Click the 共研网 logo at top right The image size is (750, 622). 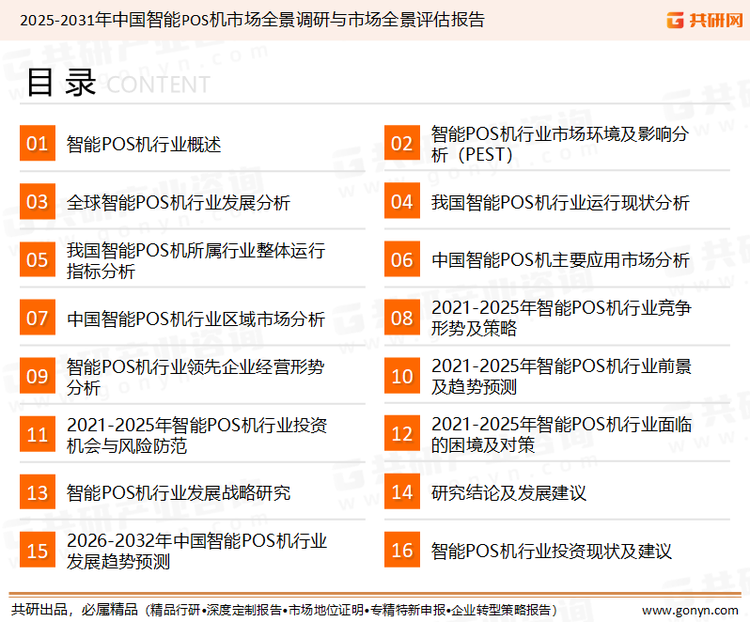coord(705,20)
